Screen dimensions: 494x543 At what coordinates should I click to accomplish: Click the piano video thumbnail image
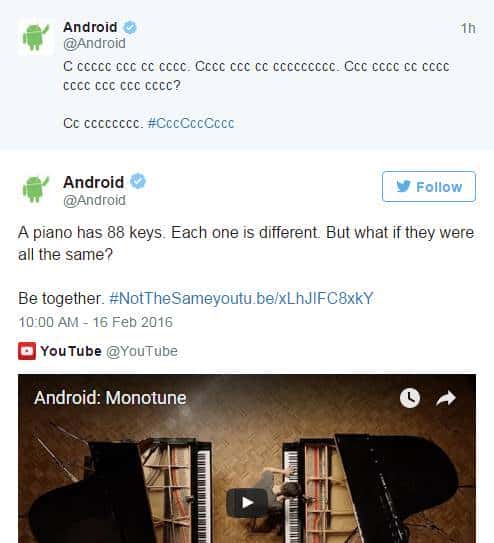247,459
